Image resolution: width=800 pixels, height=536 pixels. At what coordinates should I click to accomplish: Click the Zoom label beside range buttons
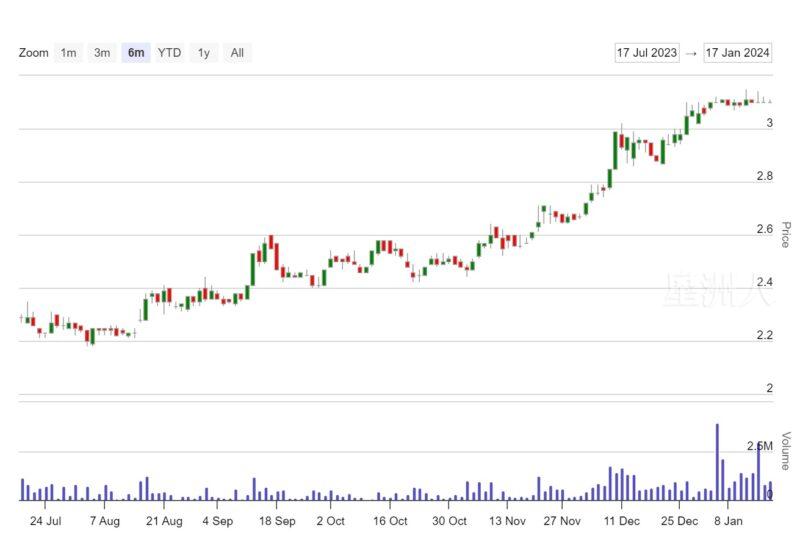[x=33, y=53]
